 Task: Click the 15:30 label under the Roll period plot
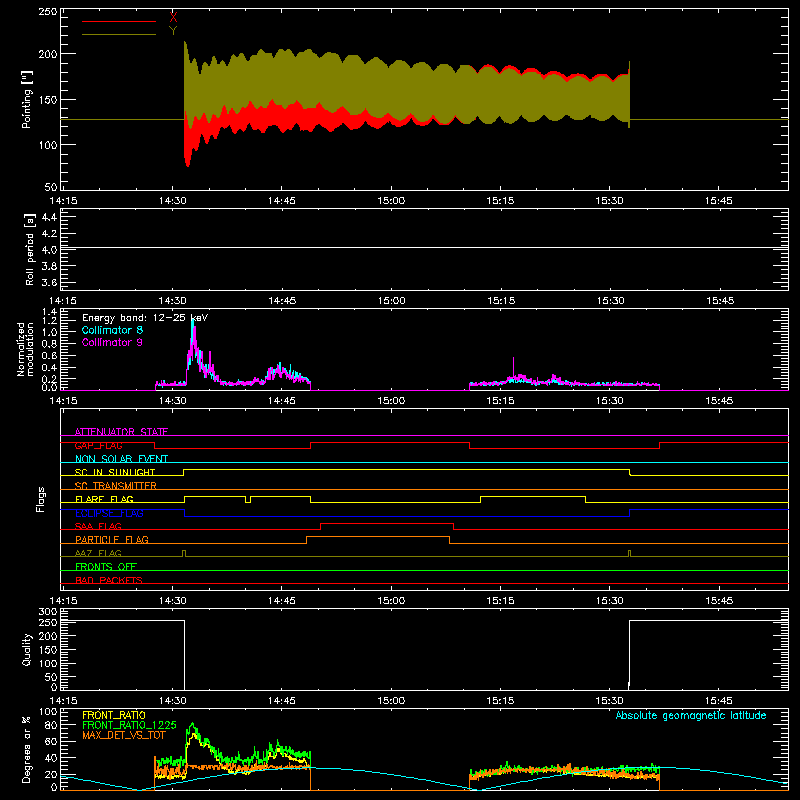[x=610, y=301]
